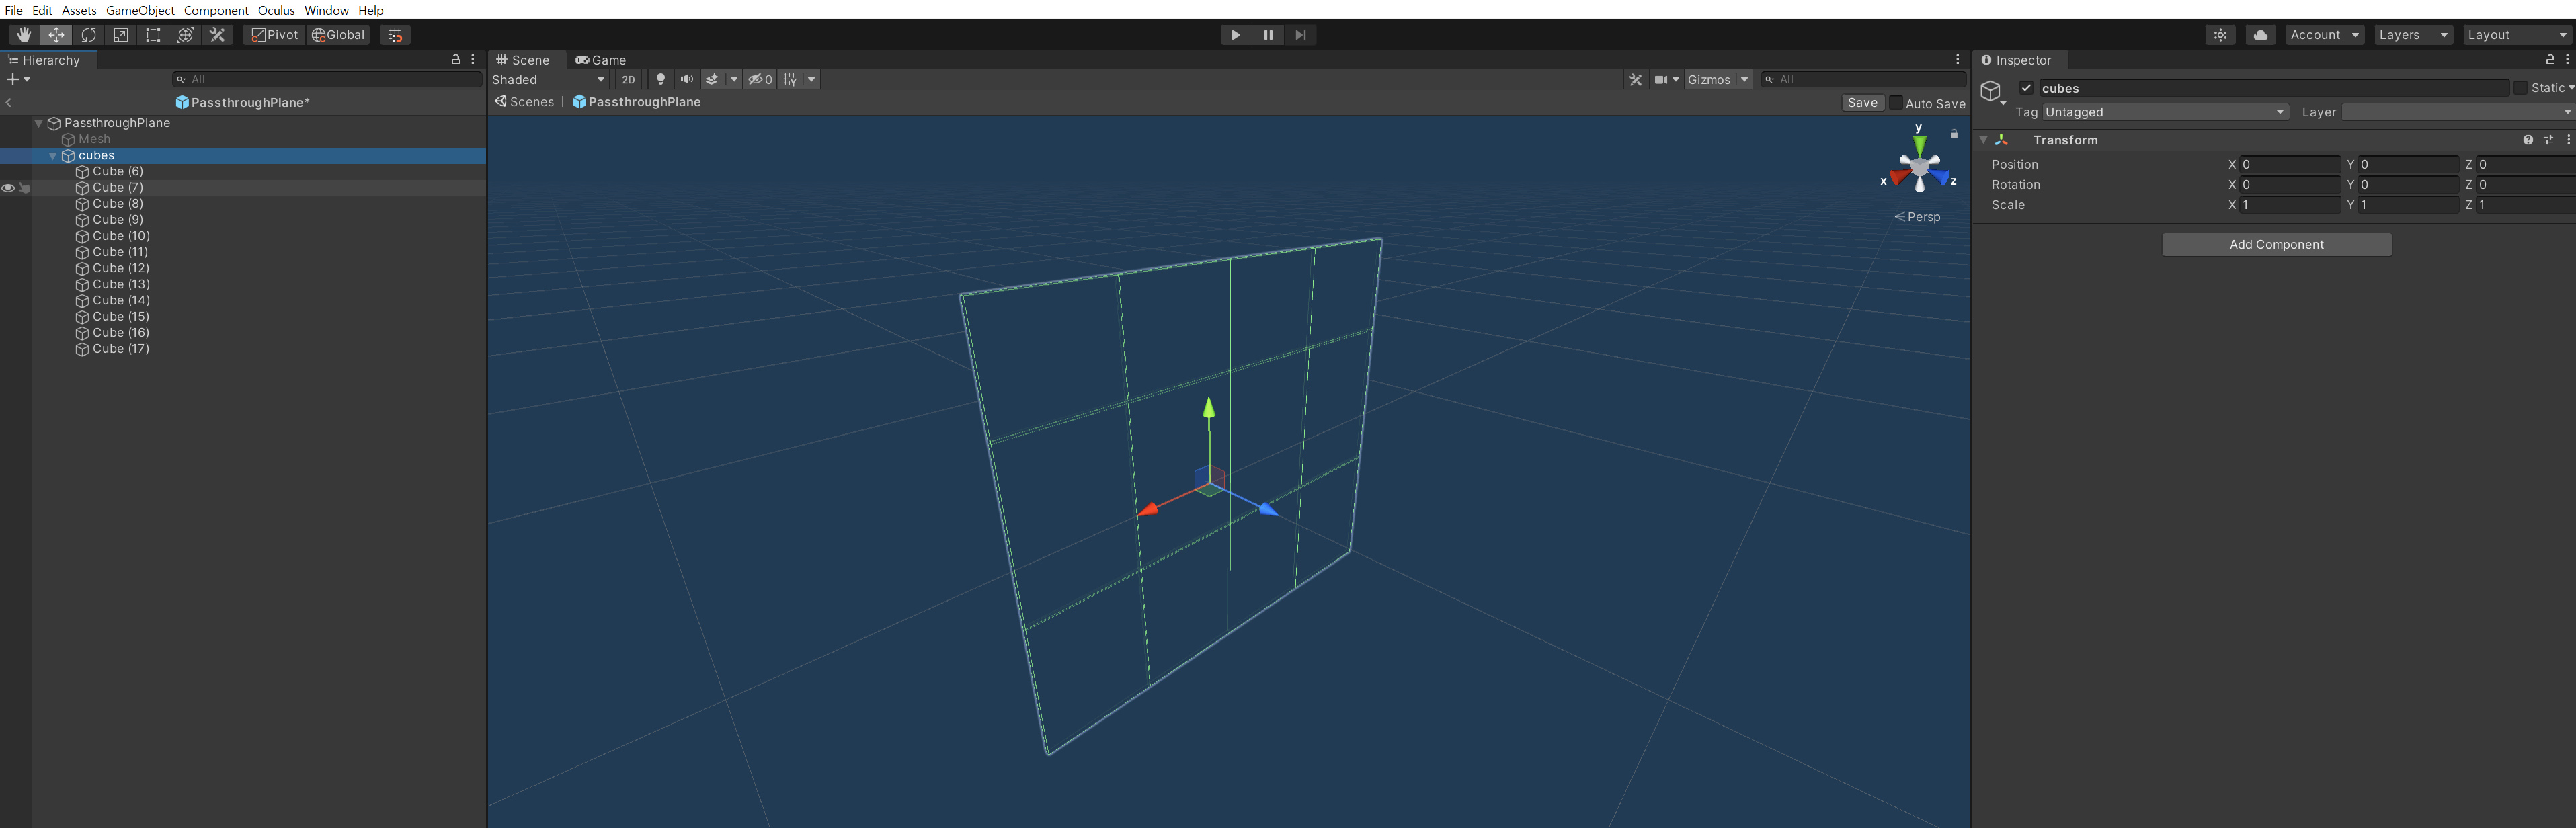Select the Scale tool

click(121, 35)
